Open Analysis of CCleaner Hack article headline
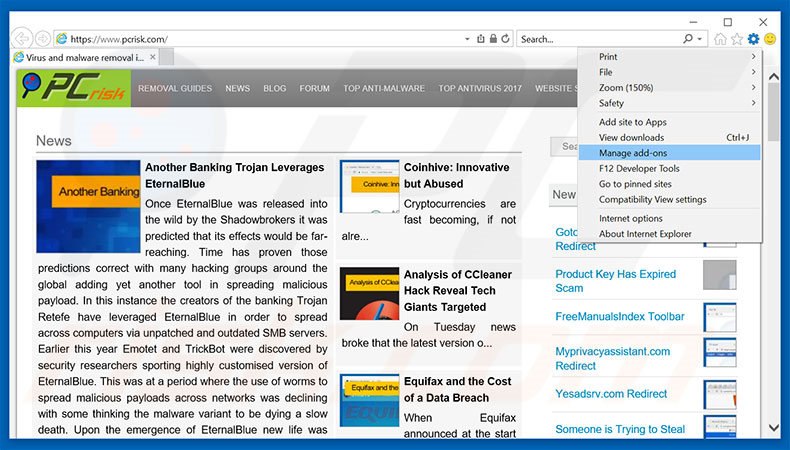790x450 pixels. [458, 291]
